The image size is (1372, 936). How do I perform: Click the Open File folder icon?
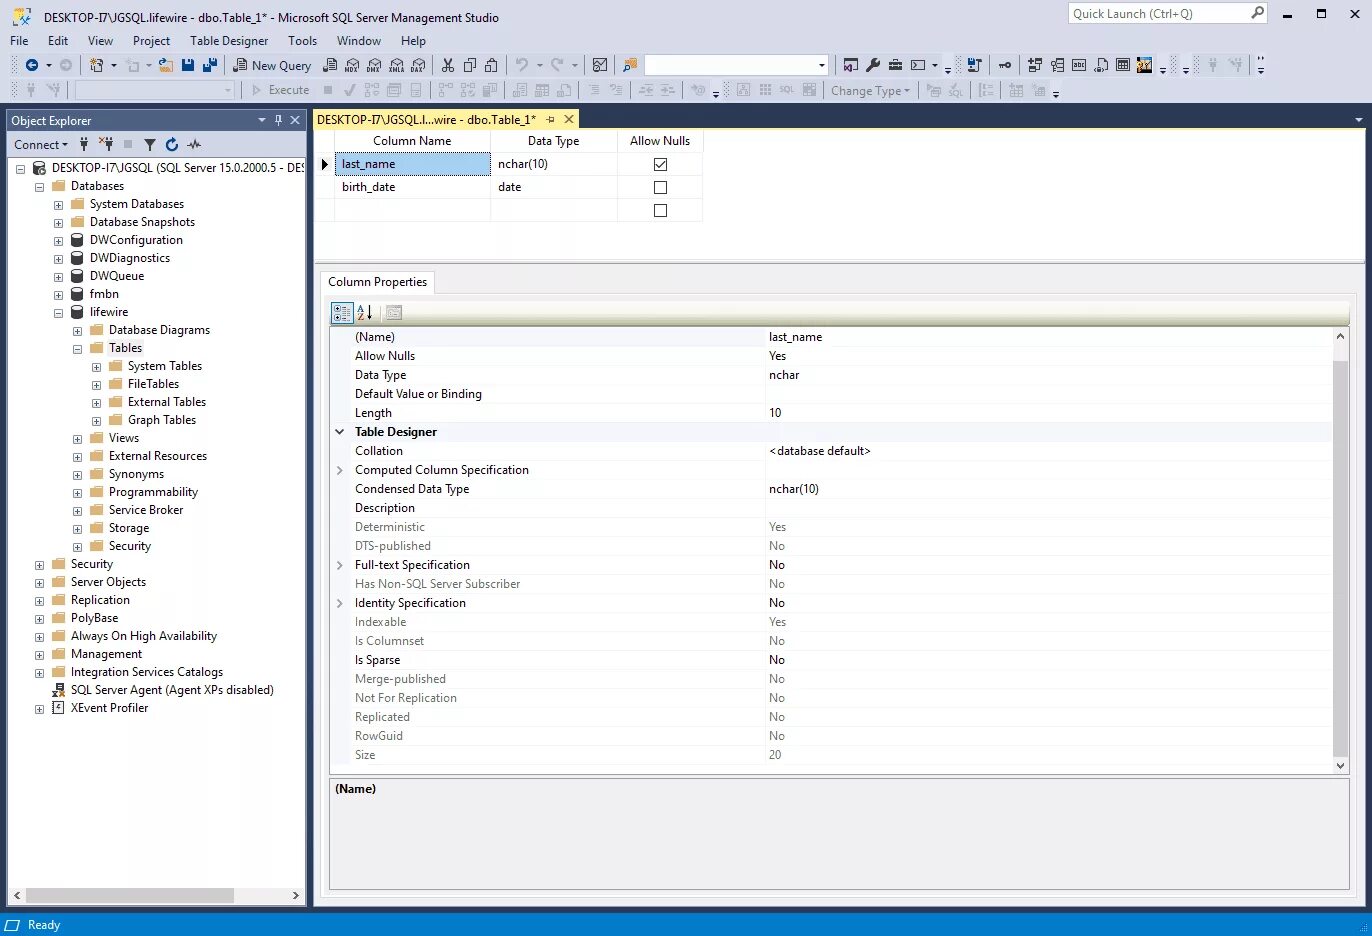click(166, 65)
